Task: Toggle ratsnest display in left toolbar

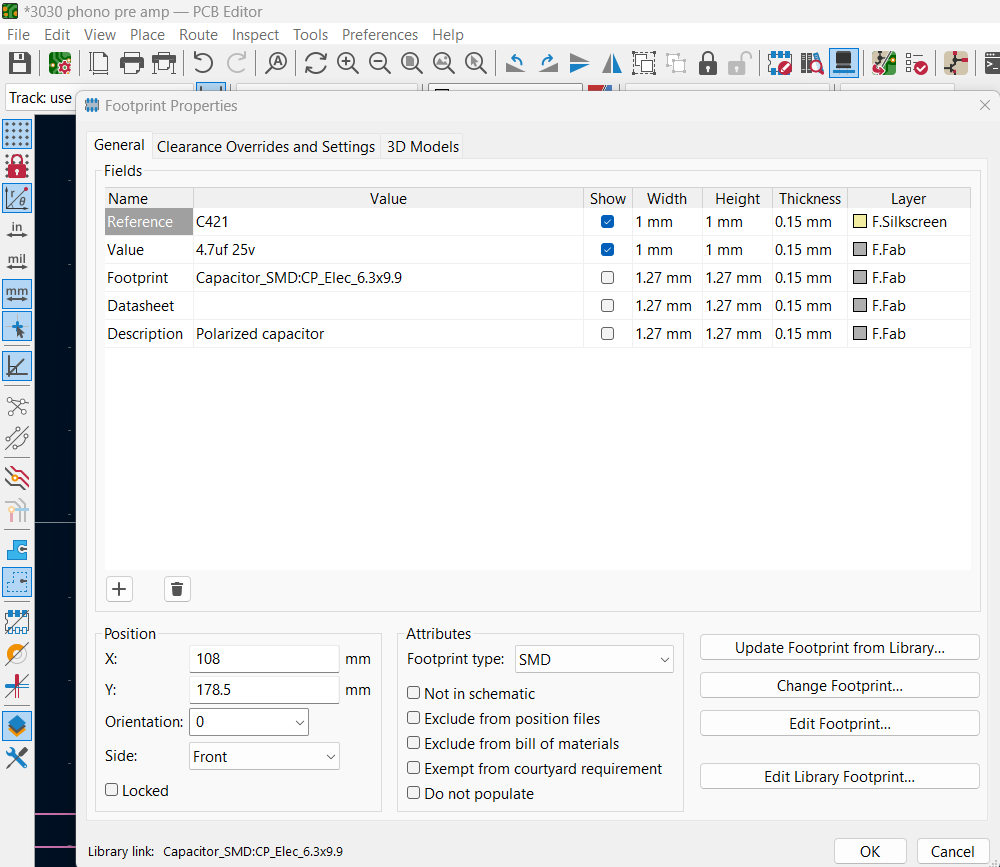Action: (x=17, y=406)
